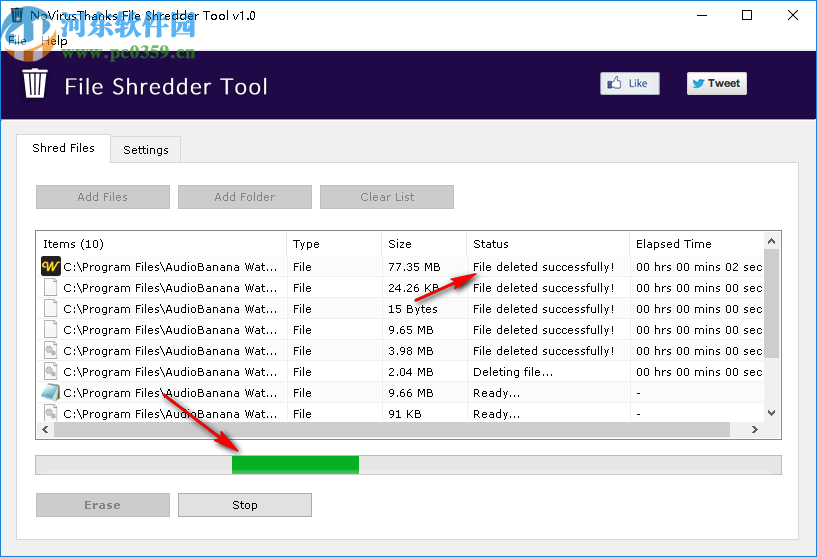
Task: Click the Clear List button
Action: pyautogui.click(x=387, y=197)
